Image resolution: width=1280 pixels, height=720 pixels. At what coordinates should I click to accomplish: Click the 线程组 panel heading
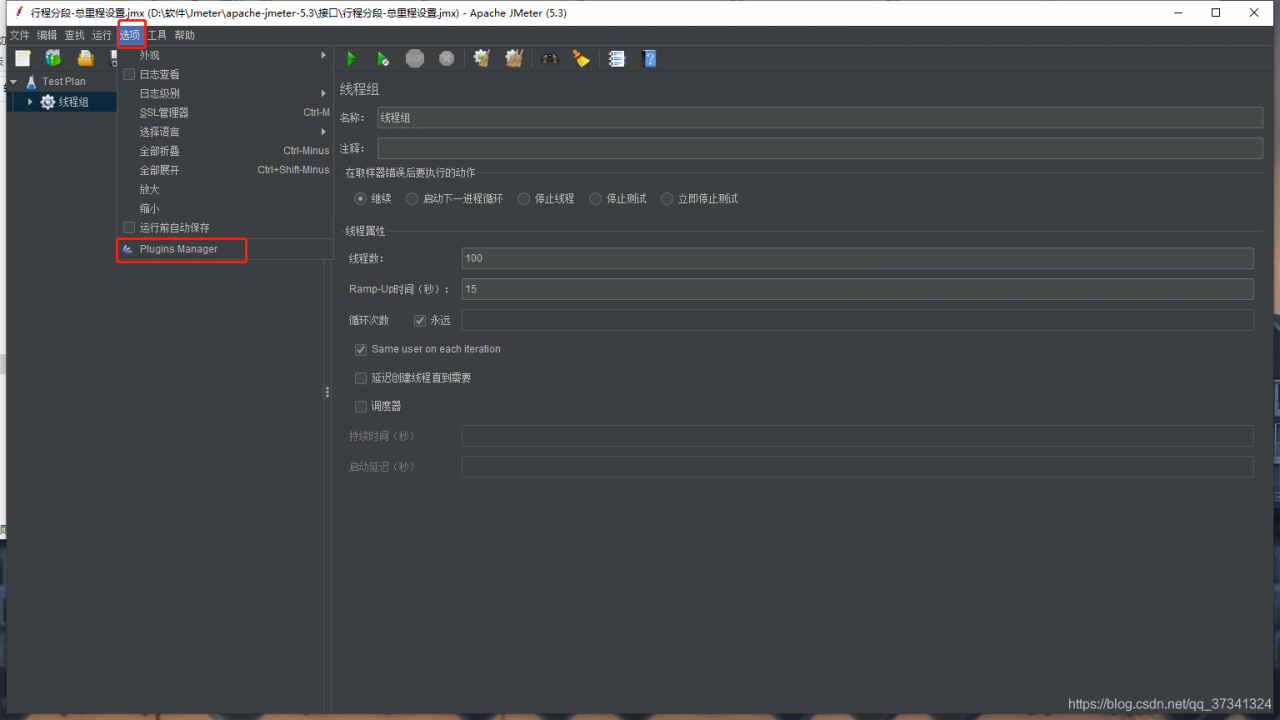[360, 89]
